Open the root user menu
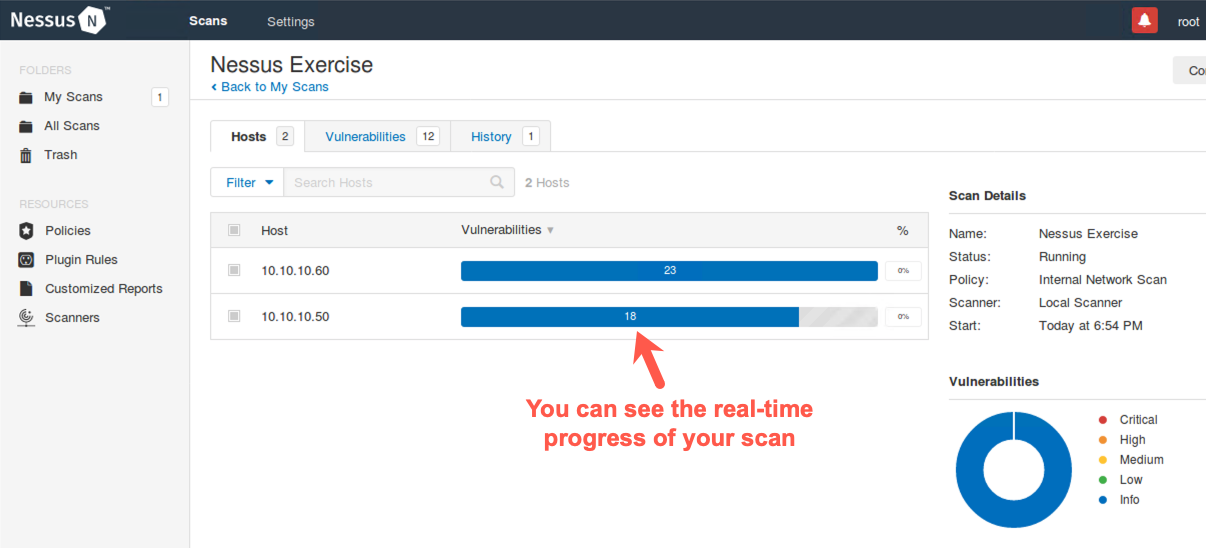 pos(1188,22)
